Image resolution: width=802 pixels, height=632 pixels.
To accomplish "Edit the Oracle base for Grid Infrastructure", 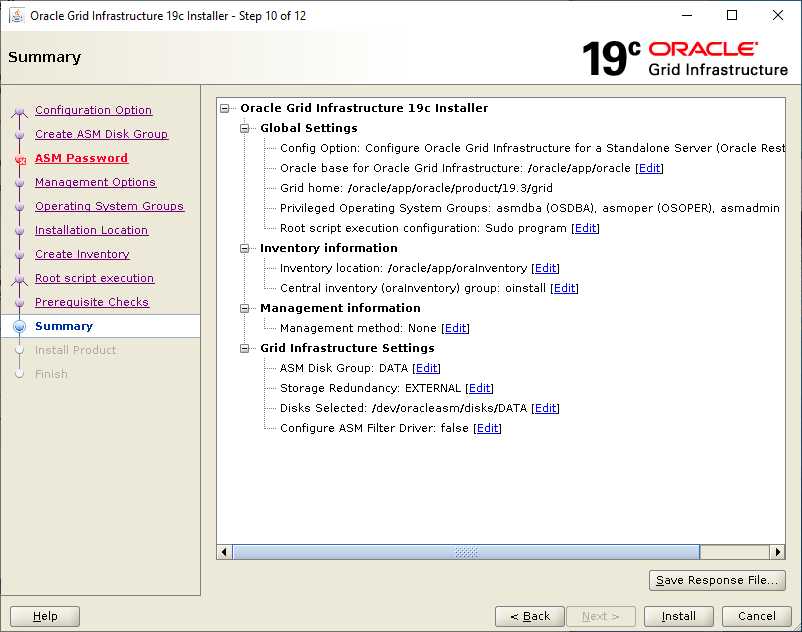I will point(650,168).
